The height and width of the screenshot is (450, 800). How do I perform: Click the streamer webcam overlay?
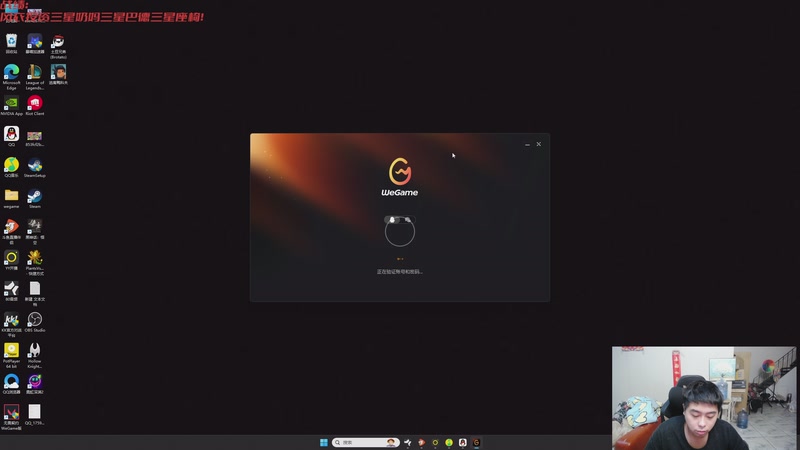point(704,398)
